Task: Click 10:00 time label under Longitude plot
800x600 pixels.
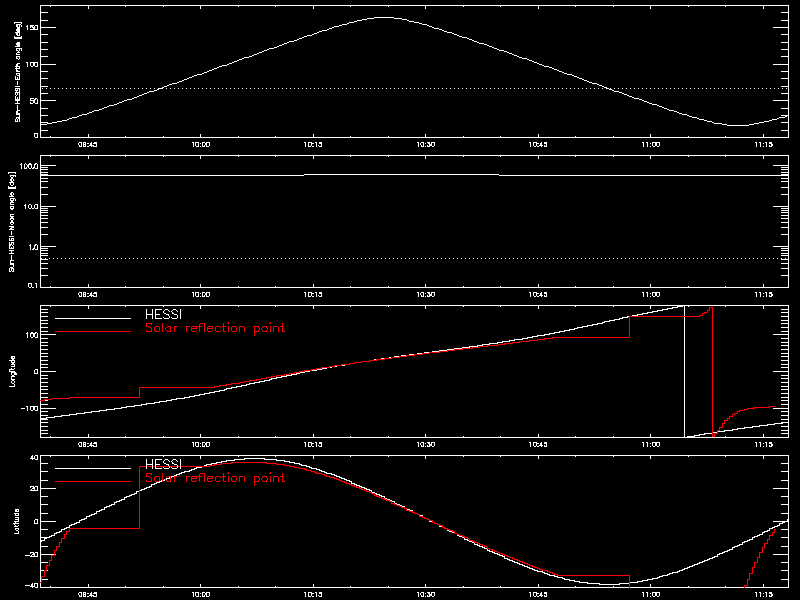Action: [201, 445]
